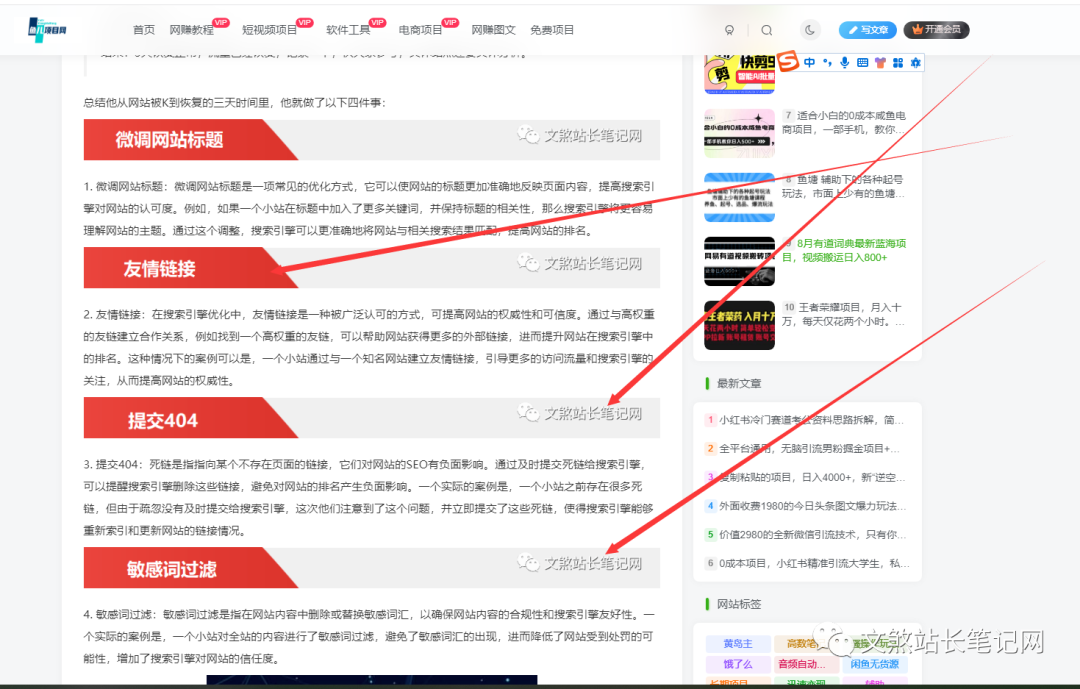Screen dimensions: 1080x689
Task: Open the IME settings icon
Action: [916, 63]
